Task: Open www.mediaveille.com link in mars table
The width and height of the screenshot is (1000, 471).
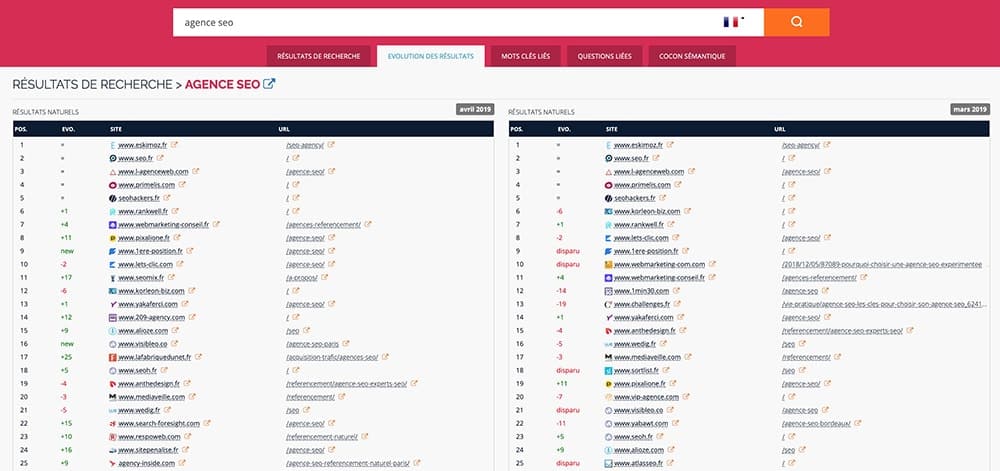Action: click(647, 358)
